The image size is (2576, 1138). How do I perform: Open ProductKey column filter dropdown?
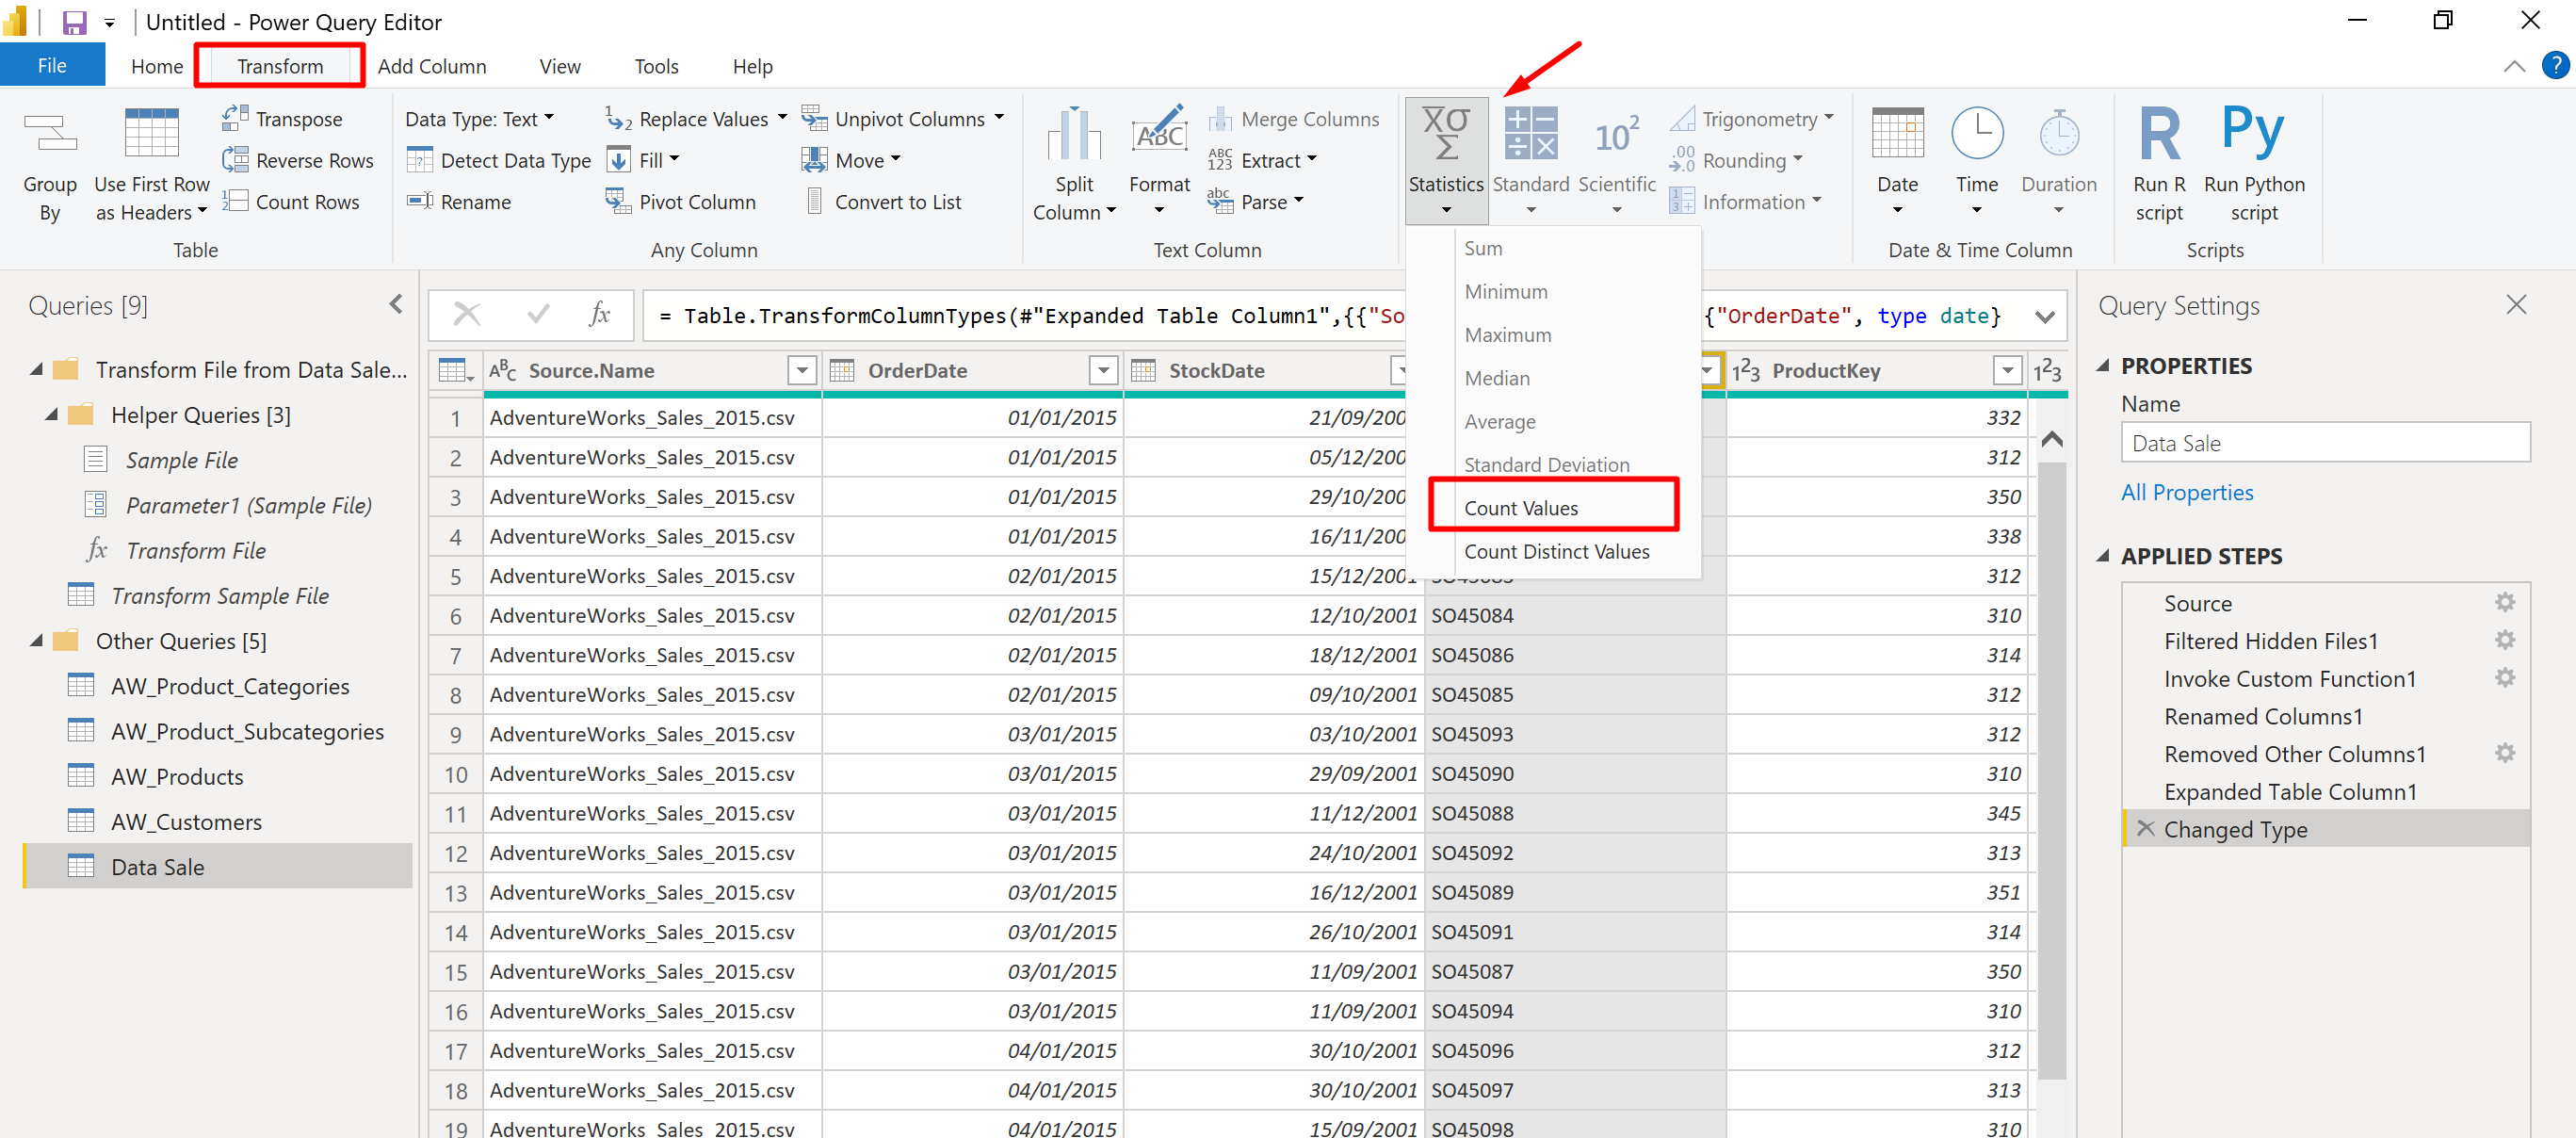(x=2007, y=371)
